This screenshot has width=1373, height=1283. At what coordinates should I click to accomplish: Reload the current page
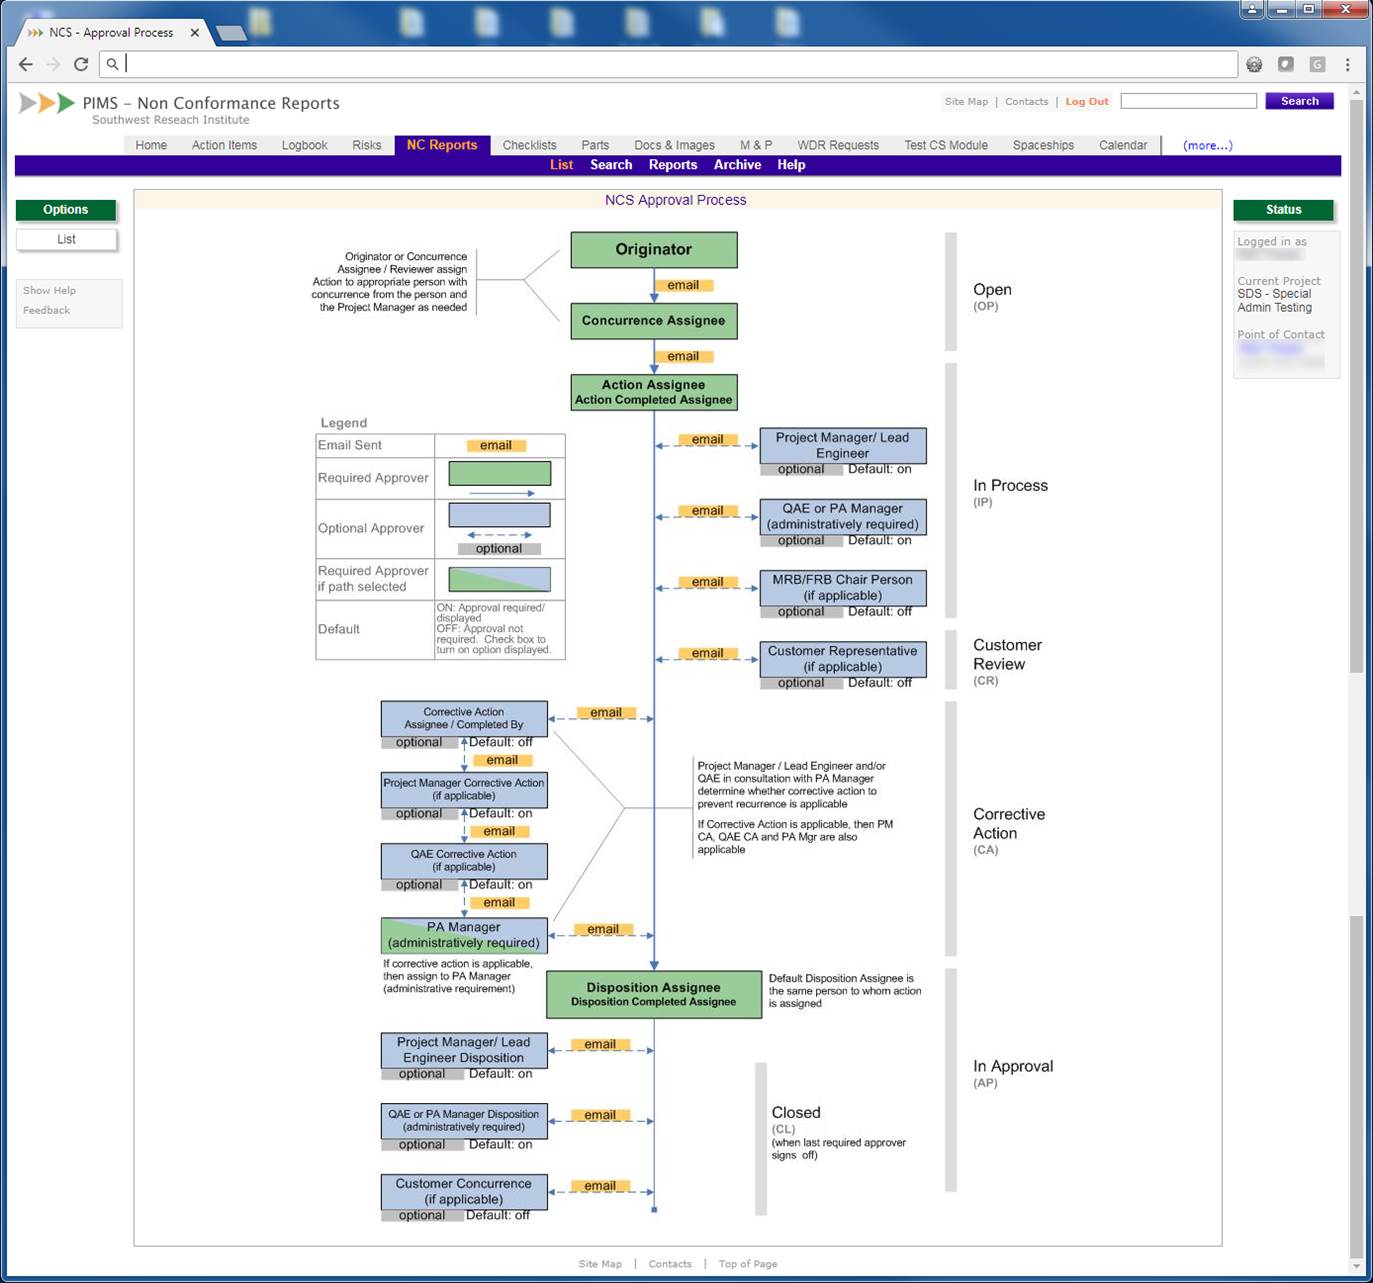(x=81, y=64)
